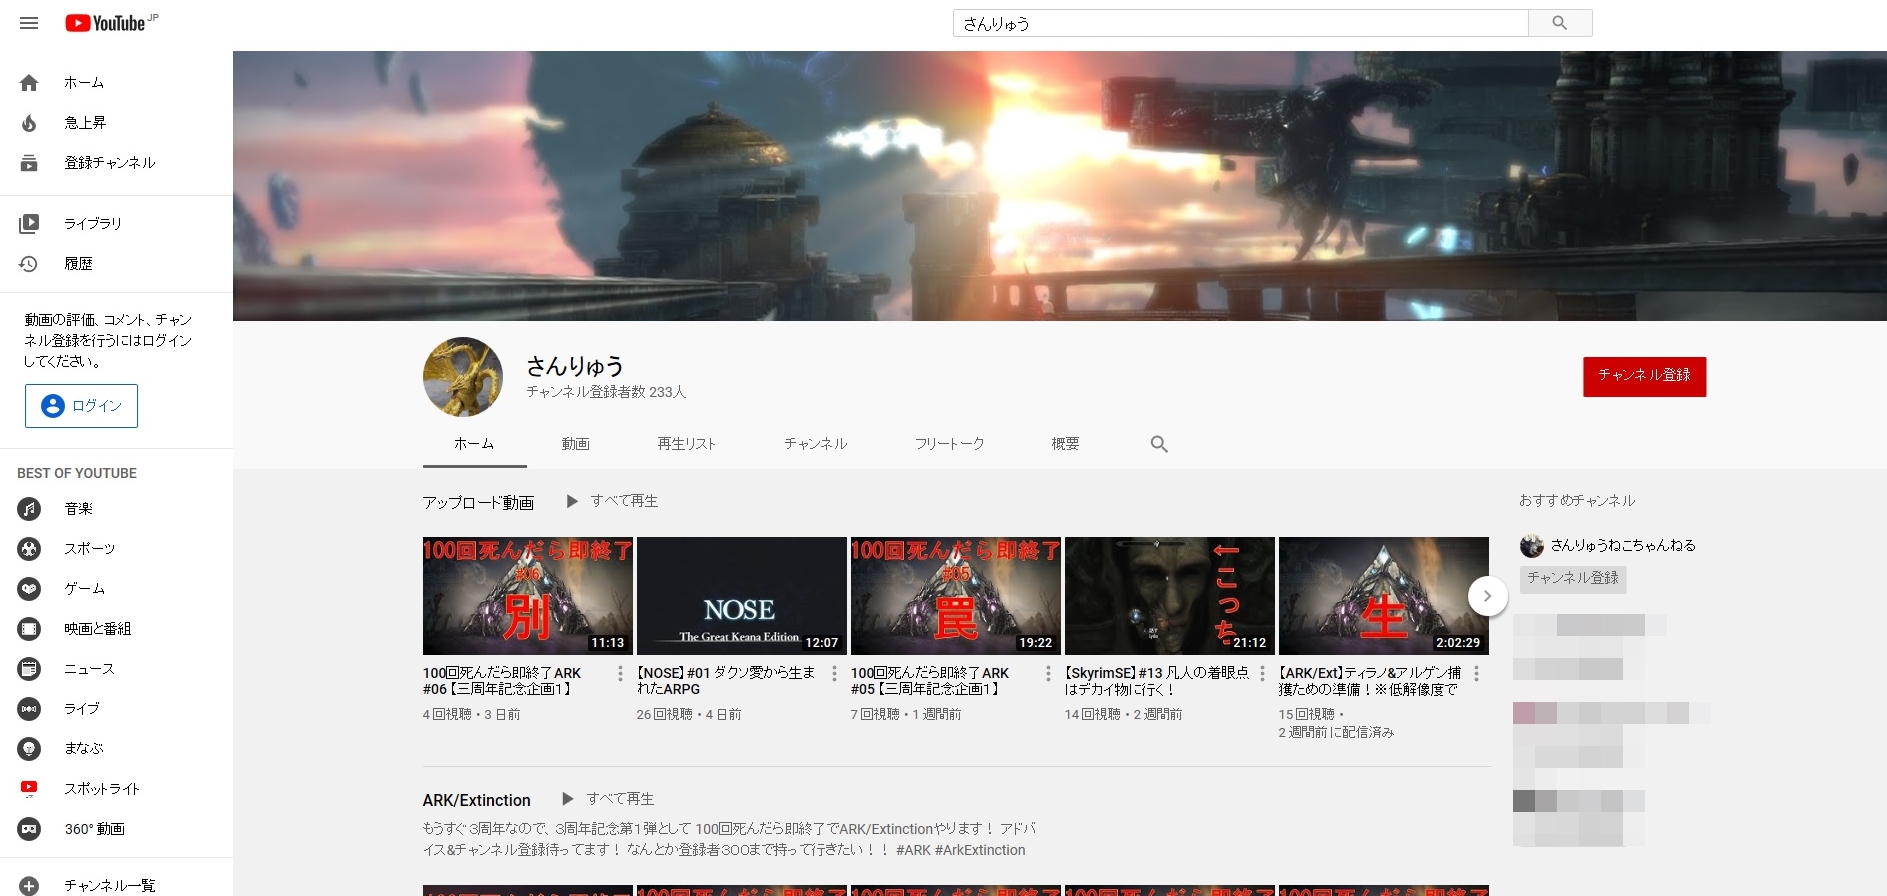The image size is (1887, 896).
Task: Open options for SkyrimSE #13 video
Action: pos(1262,674)
